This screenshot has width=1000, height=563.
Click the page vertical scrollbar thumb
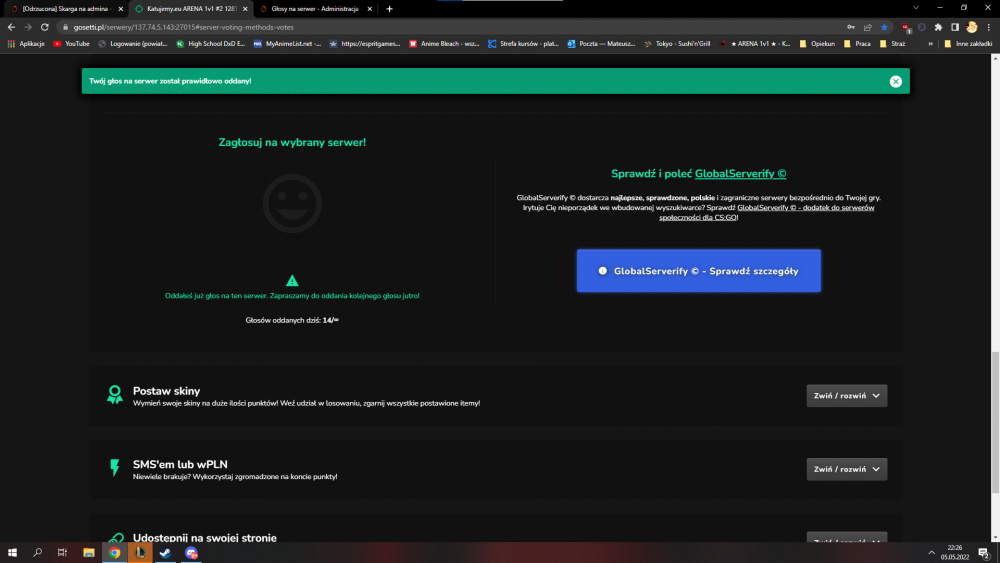(x=995, y=421)
